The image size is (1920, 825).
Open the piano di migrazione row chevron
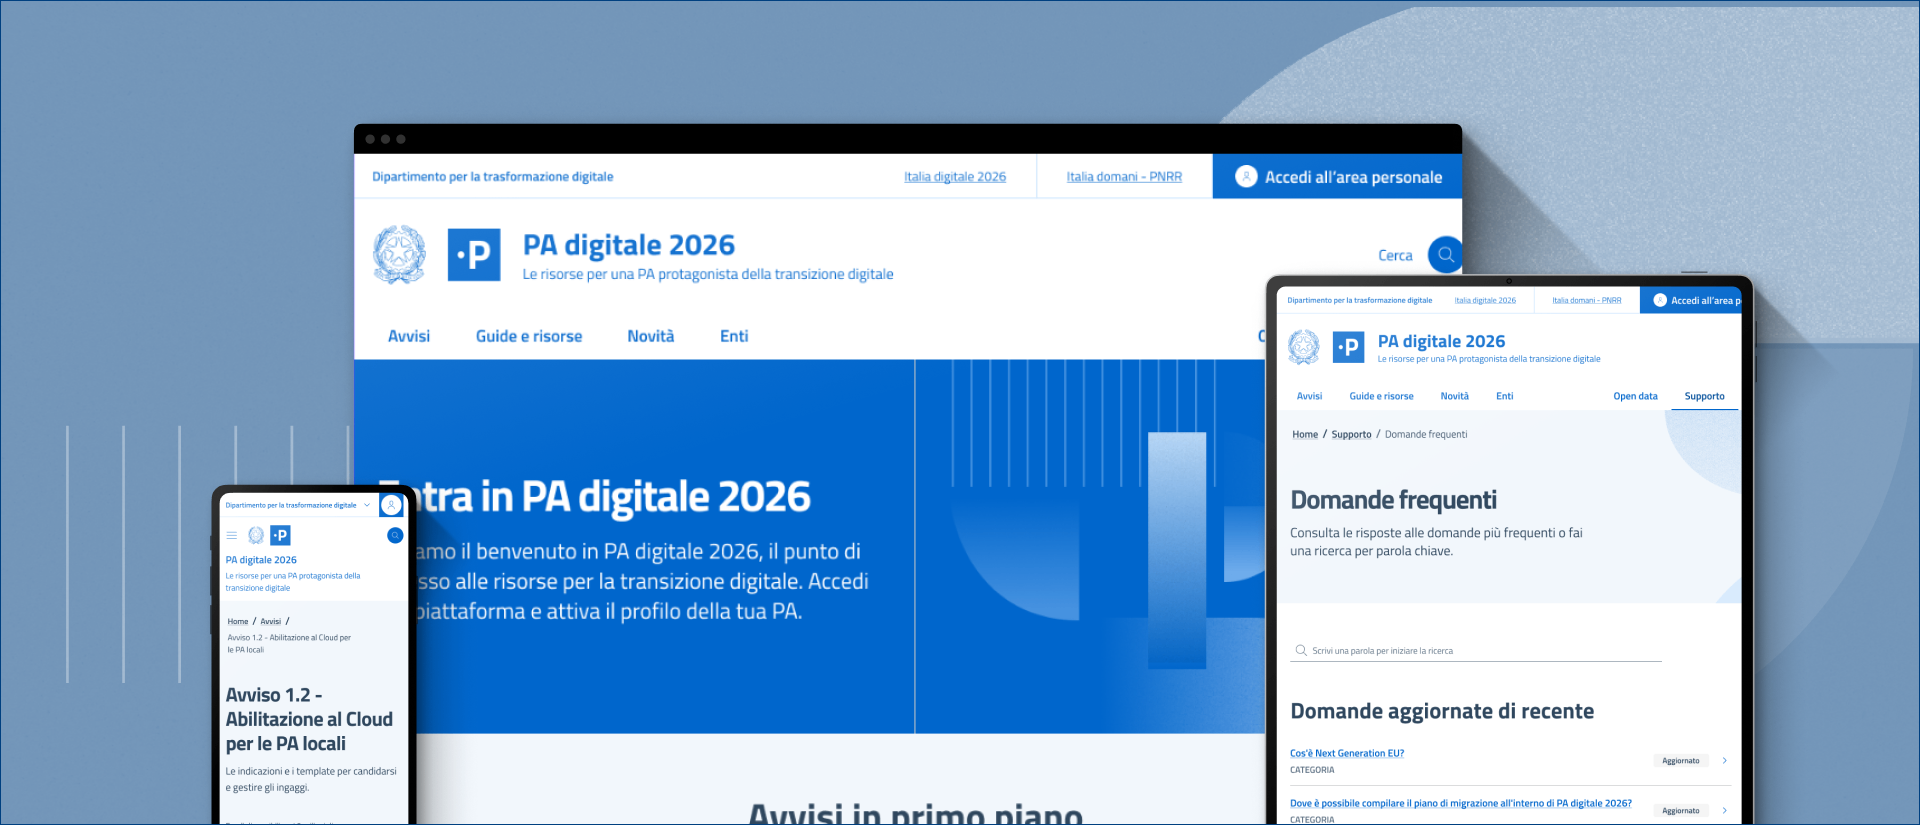(x=1725, y=811)
